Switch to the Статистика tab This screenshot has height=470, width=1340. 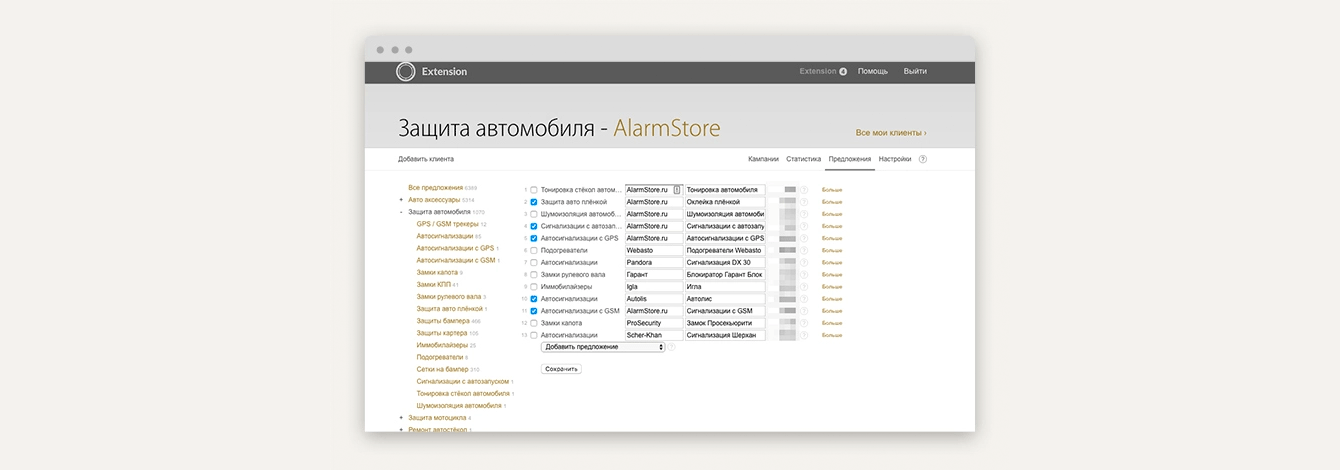coord(803,159)
